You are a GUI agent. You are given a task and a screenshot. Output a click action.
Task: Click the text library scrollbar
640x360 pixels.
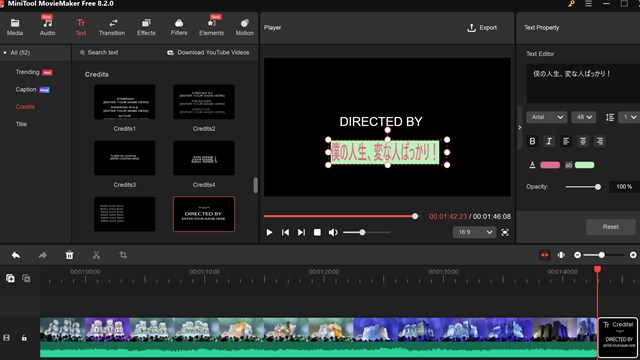[x=256, y=185]
